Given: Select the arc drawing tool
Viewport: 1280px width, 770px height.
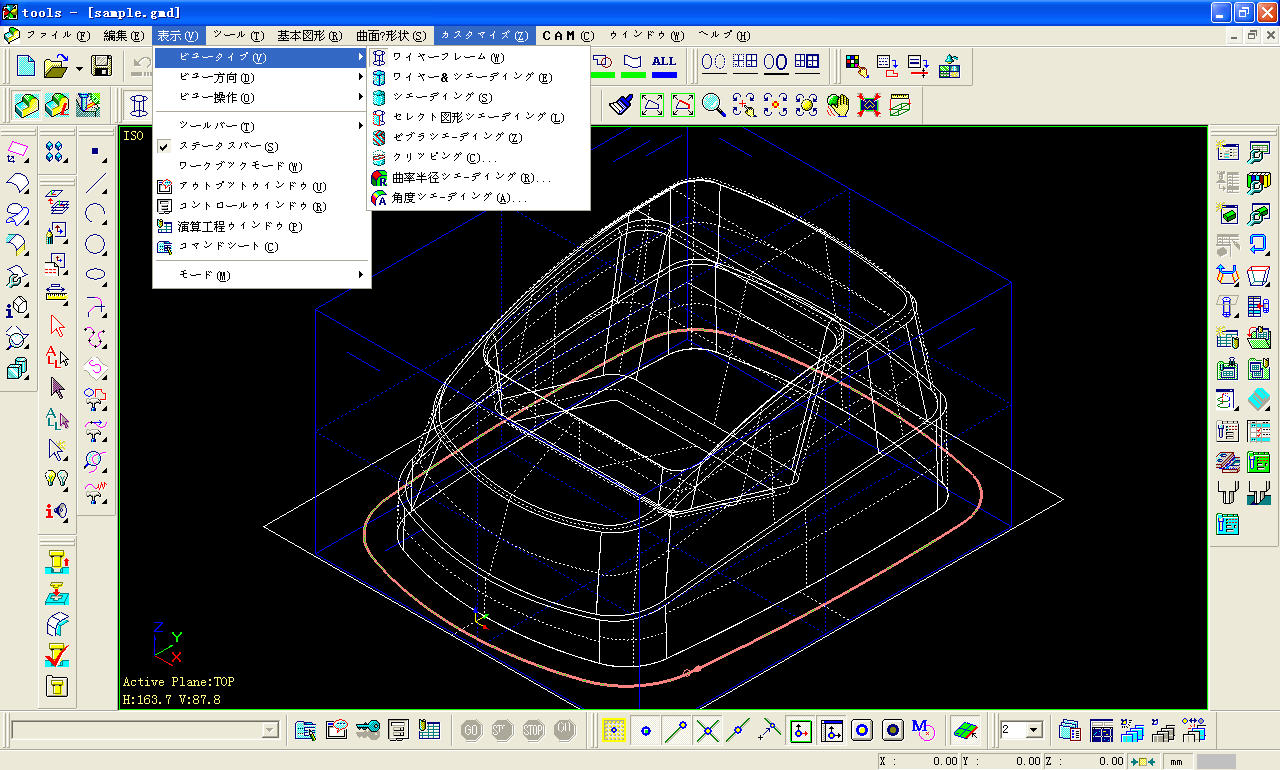Looking at the screenshot, I should pos(96,214).
